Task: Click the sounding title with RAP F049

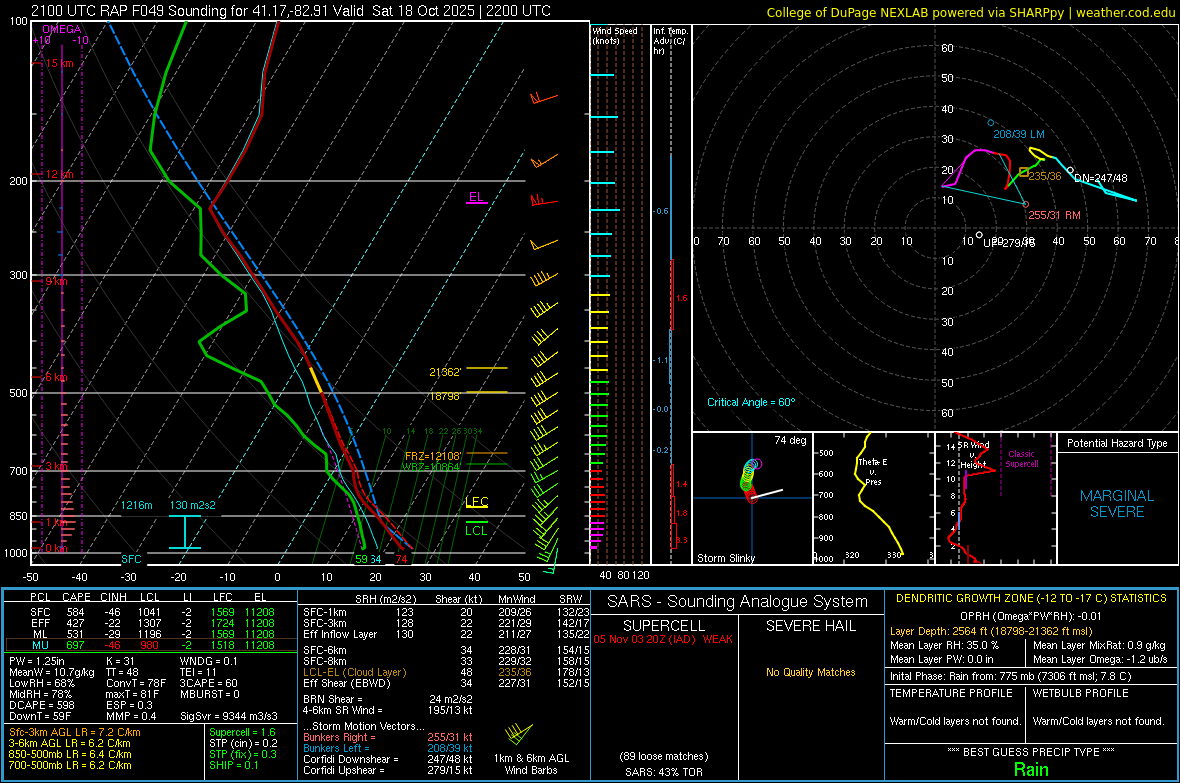Action: (x=290, y=11)
